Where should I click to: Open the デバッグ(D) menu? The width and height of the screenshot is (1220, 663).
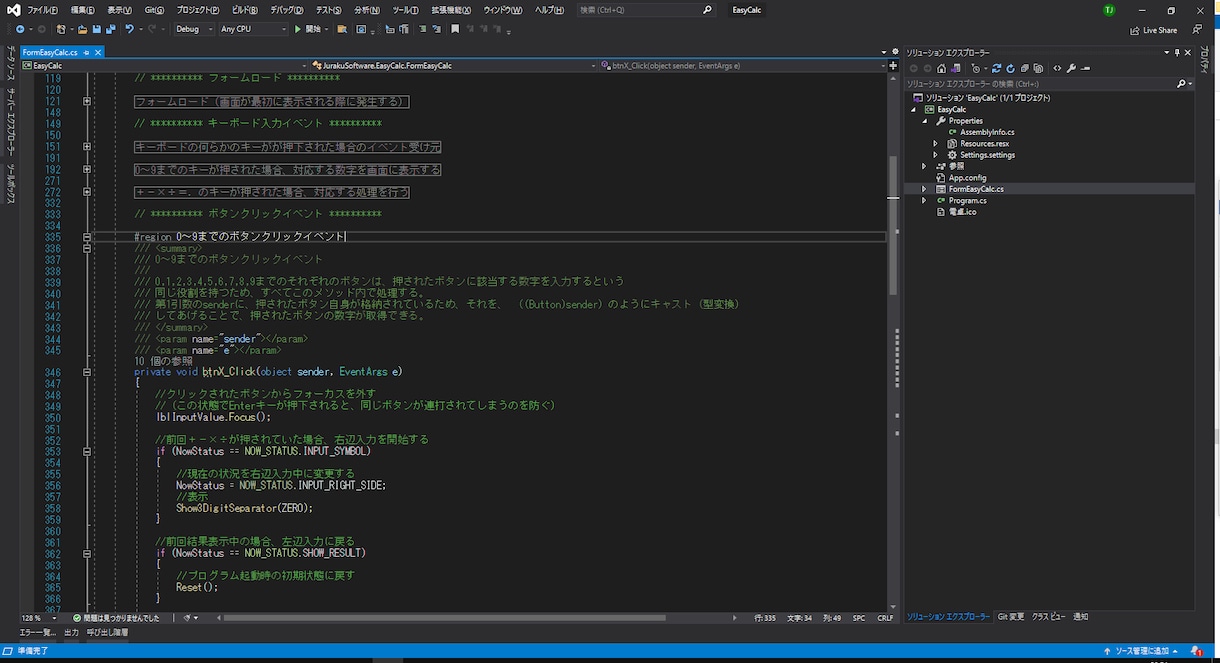[x=287, y=10]
